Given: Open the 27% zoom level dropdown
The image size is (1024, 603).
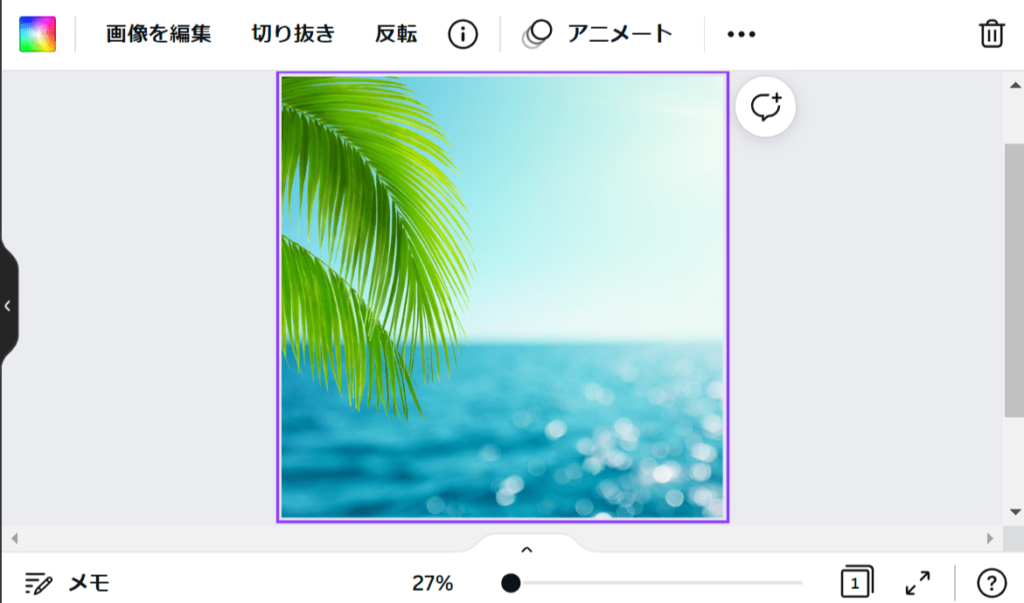Looking at the screenshot, I should click(x=432, y=583).
